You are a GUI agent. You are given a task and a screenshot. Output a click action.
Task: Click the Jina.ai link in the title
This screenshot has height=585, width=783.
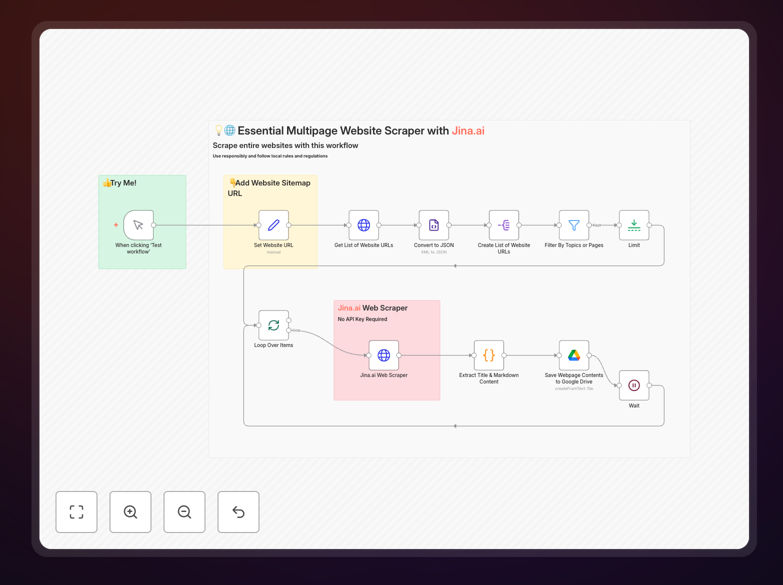point(468,131)
